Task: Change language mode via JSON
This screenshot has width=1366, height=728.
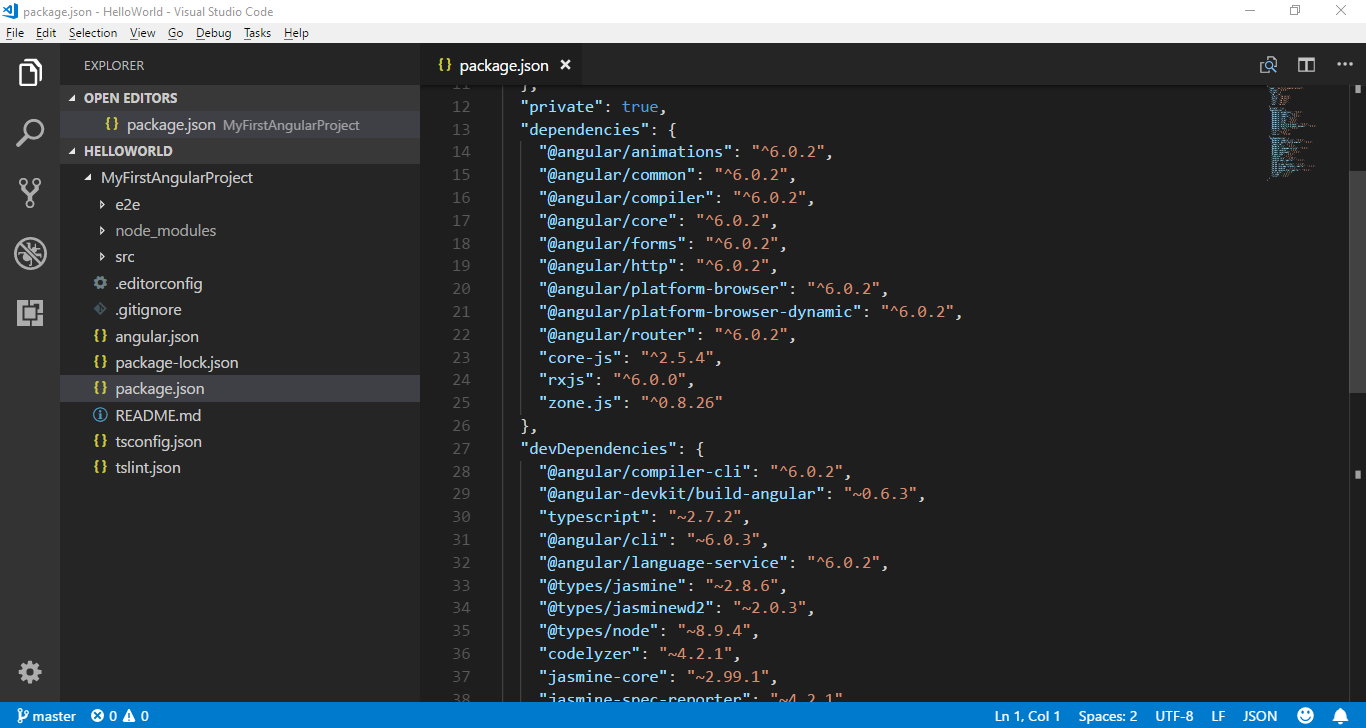Action: coord(1260,716)
